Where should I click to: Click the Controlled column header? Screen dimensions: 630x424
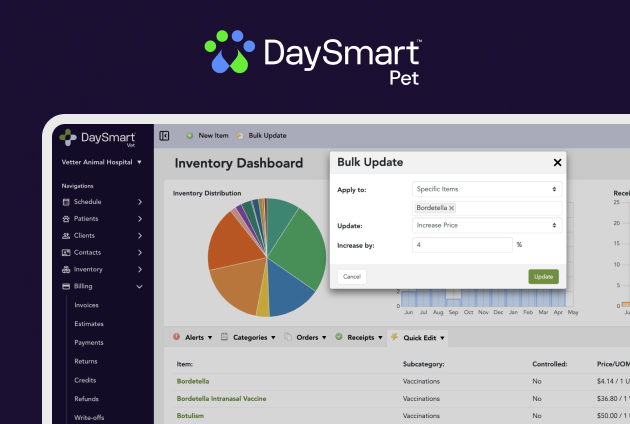pos(550,364)
